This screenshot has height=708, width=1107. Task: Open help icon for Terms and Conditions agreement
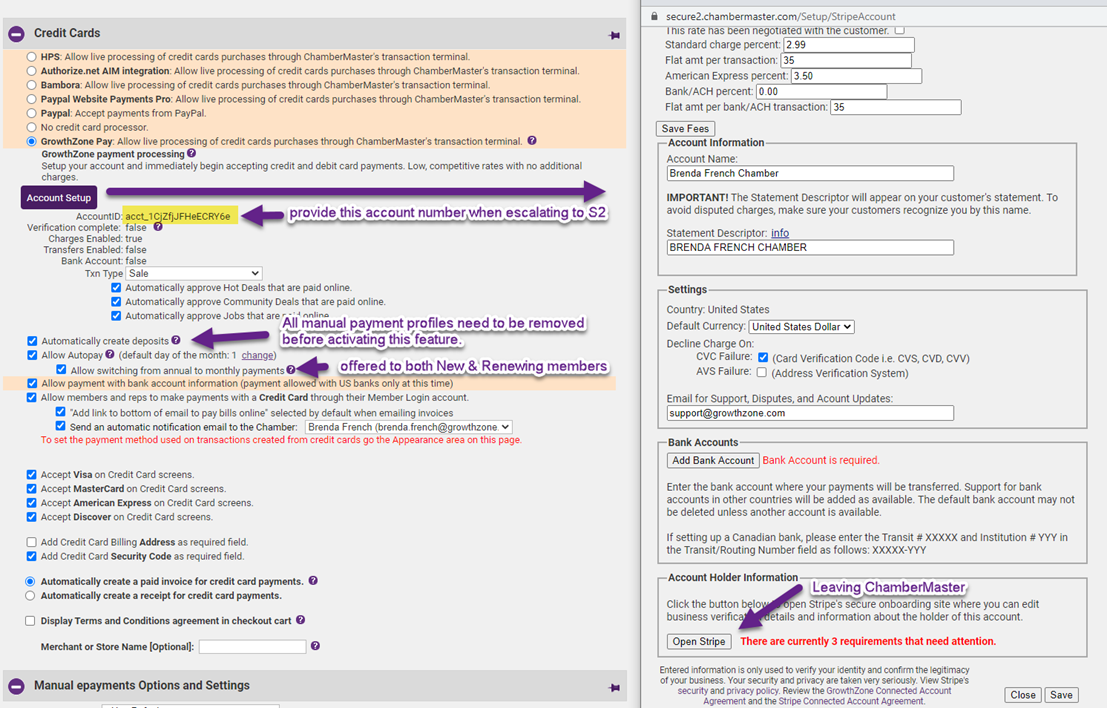pos(300,621)
